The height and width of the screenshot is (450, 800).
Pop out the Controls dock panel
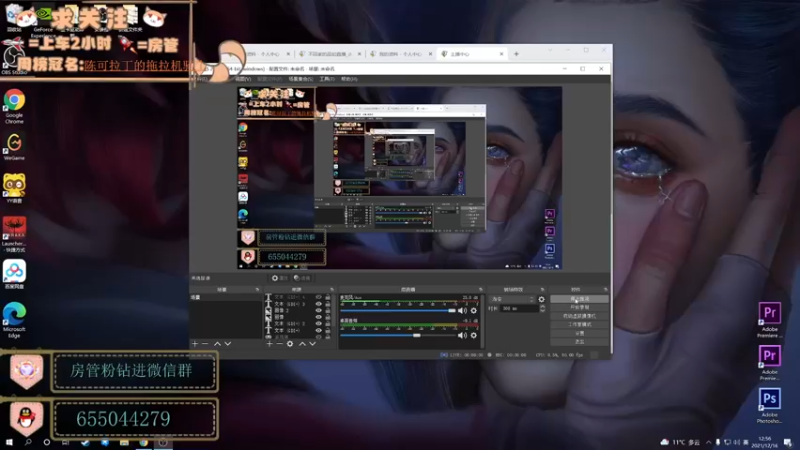click(x=606, y=290)
